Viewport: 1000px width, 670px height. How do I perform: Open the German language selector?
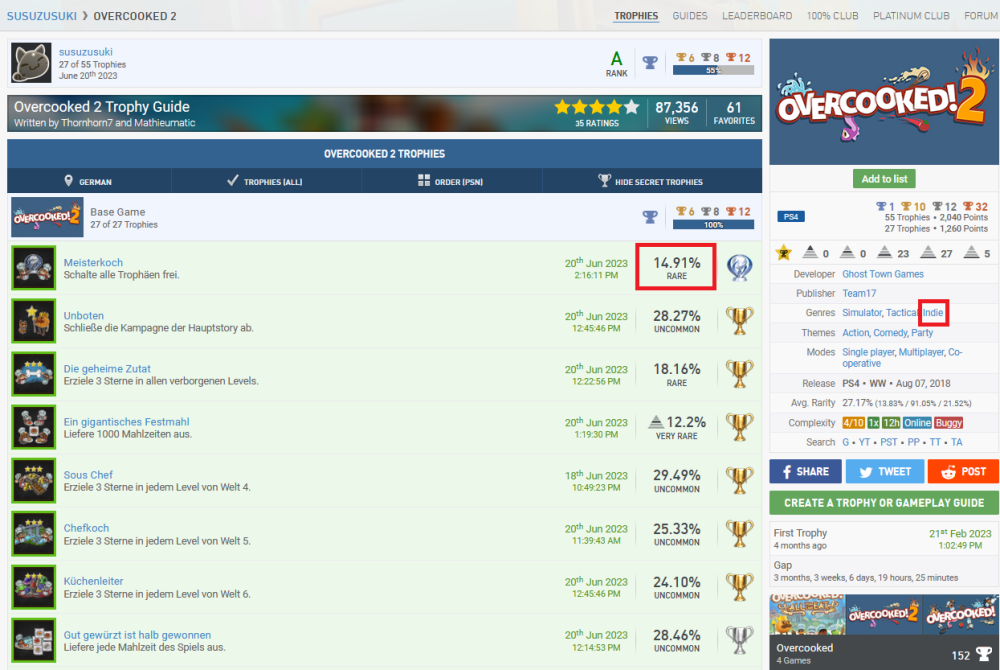(88, 181)
